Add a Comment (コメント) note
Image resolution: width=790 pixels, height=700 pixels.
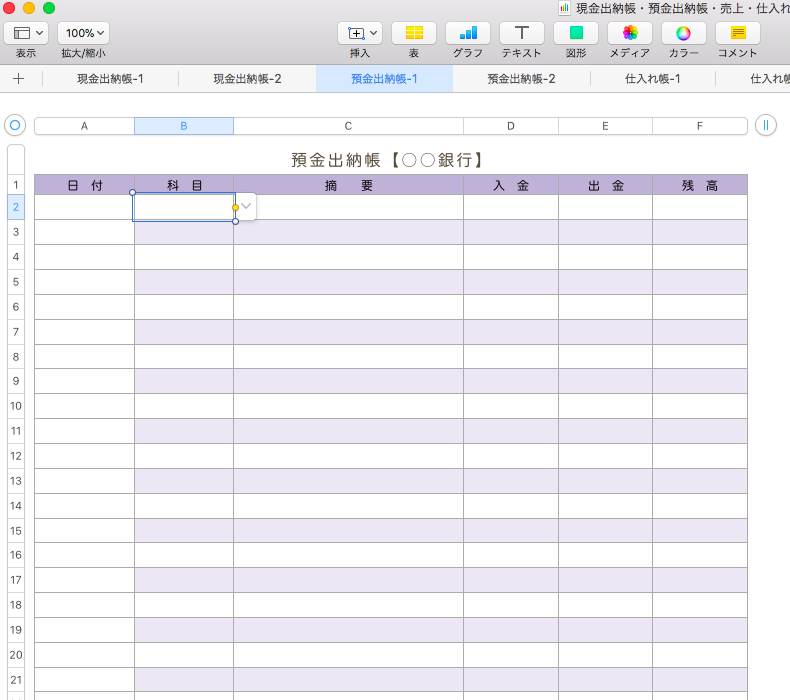click(737, 33)
